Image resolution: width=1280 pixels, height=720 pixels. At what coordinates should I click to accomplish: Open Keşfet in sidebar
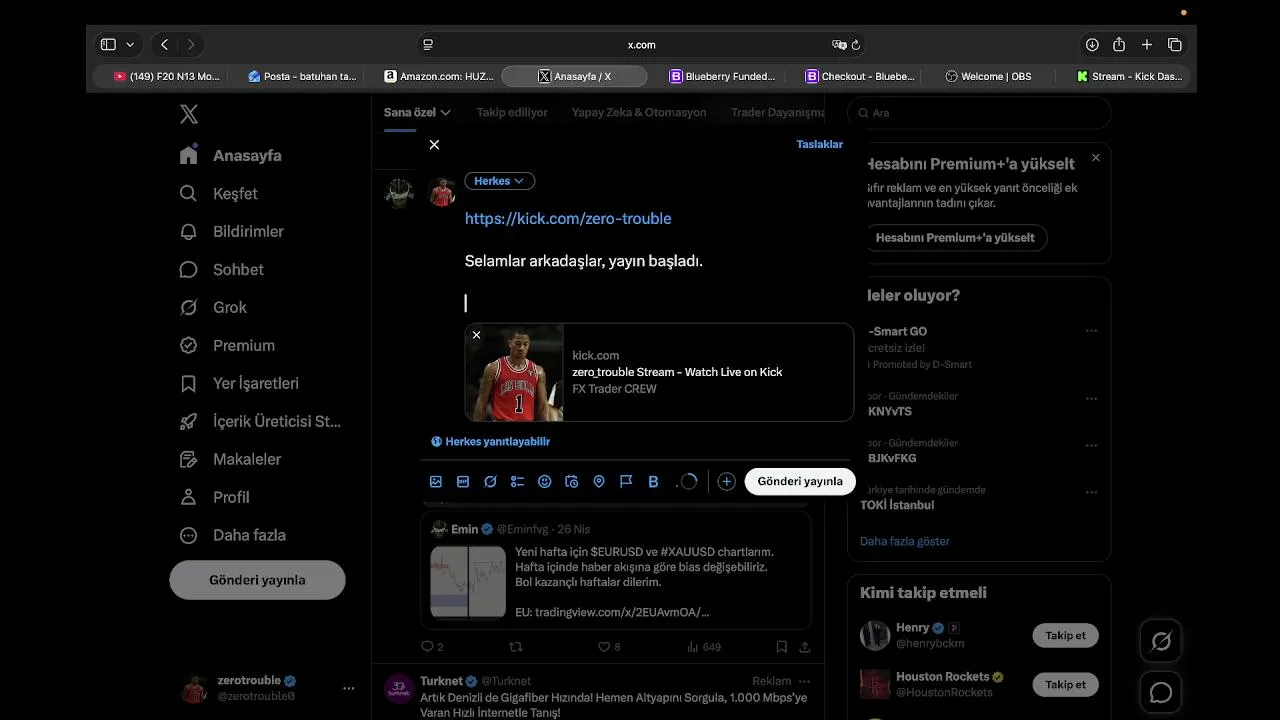(220, 193)
